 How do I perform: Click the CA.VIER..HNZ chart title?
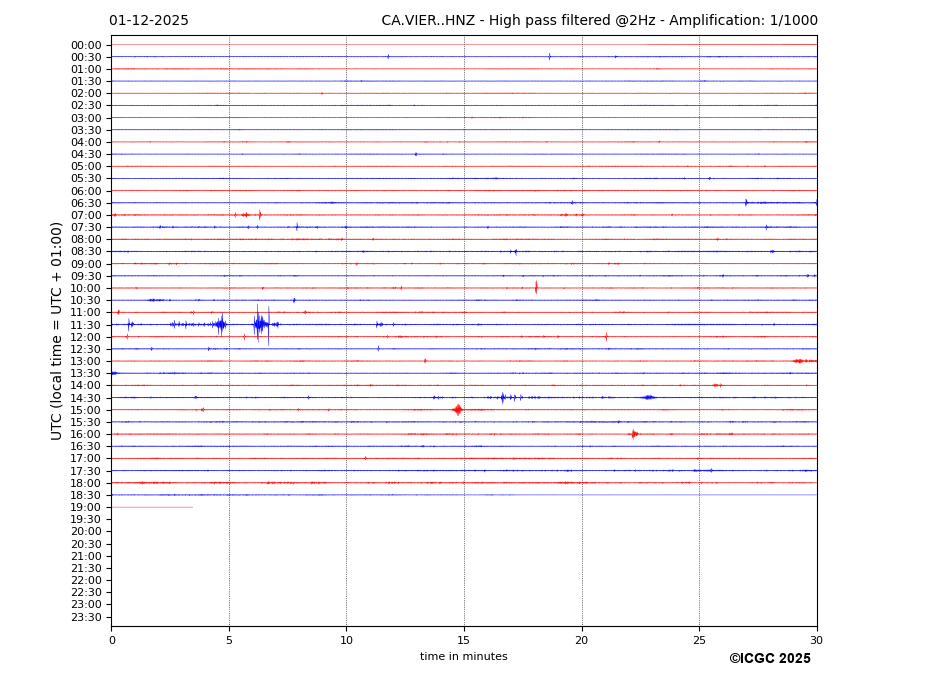coord(599,21)
